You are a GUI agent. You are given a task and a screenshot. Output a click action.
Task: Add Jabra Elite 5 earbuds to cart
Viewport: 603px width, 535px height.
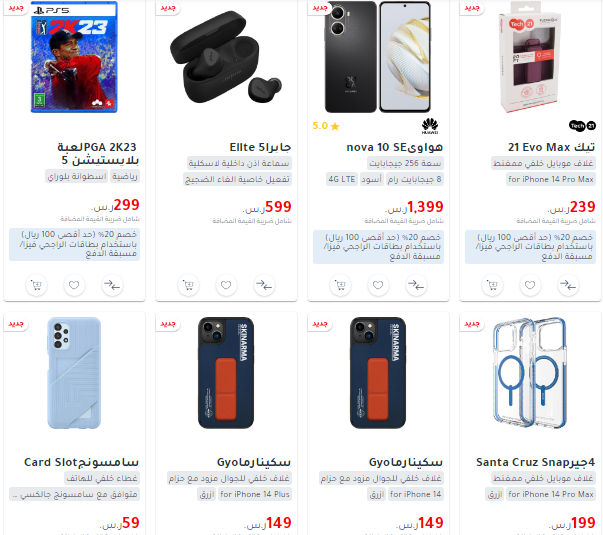click(x=188, y=285)
